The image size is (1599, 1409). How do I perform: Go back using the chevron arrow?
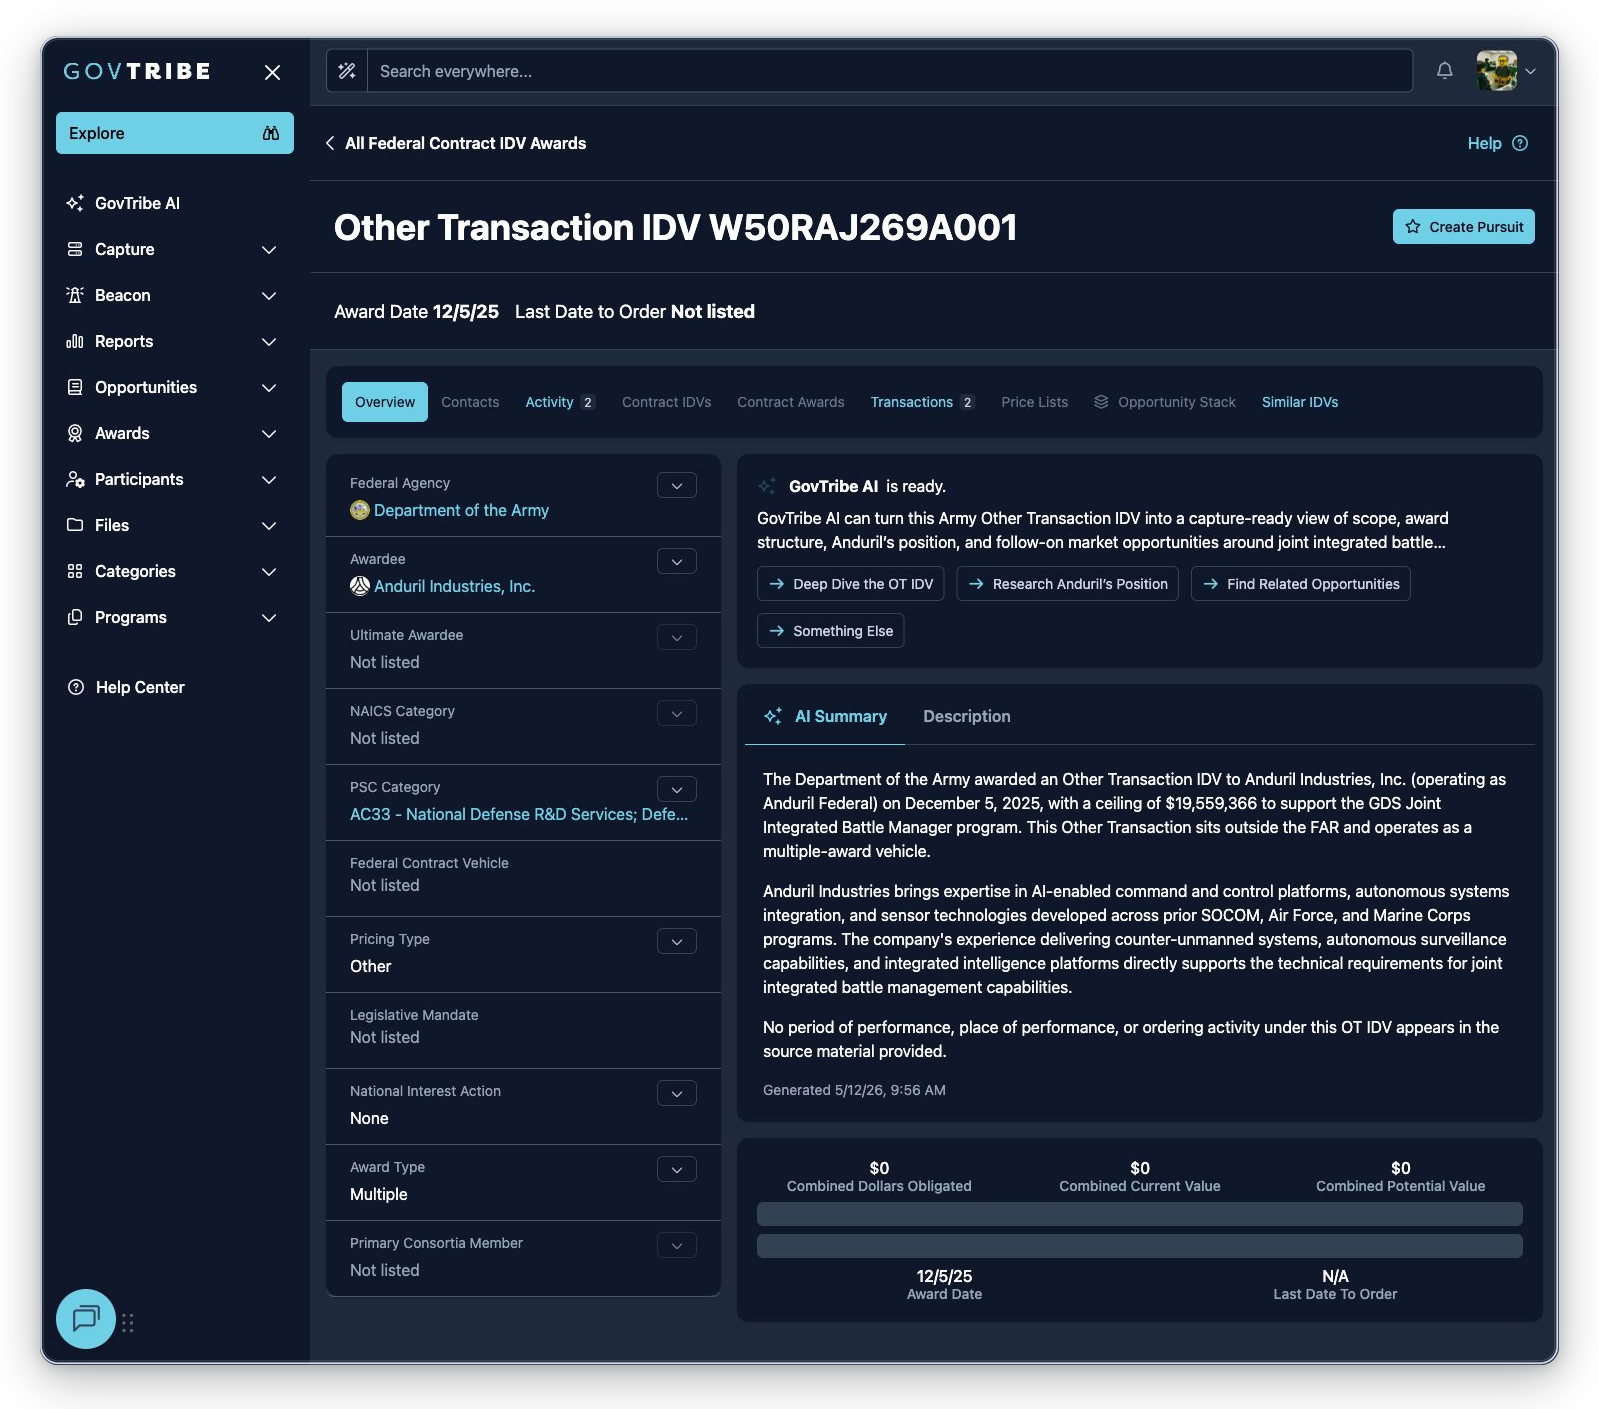click(330, 143)
